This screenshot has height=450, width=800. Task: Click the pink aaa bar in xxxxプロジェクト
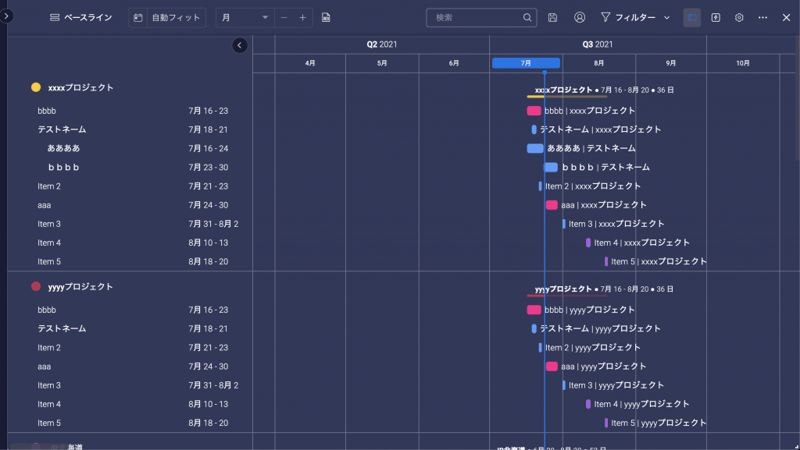(551, 205)
